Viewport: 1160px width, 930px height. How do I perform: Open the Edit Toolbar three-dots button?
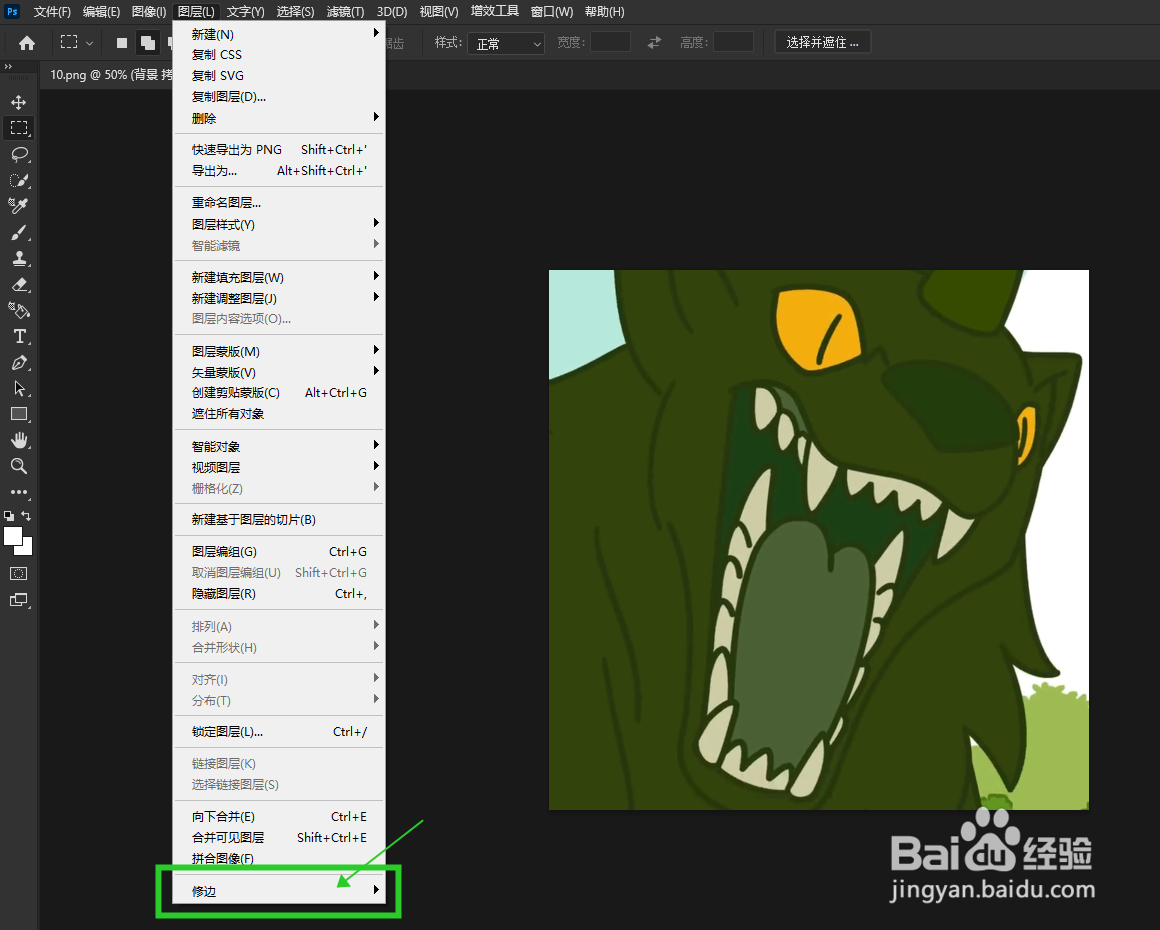[18, 492]
